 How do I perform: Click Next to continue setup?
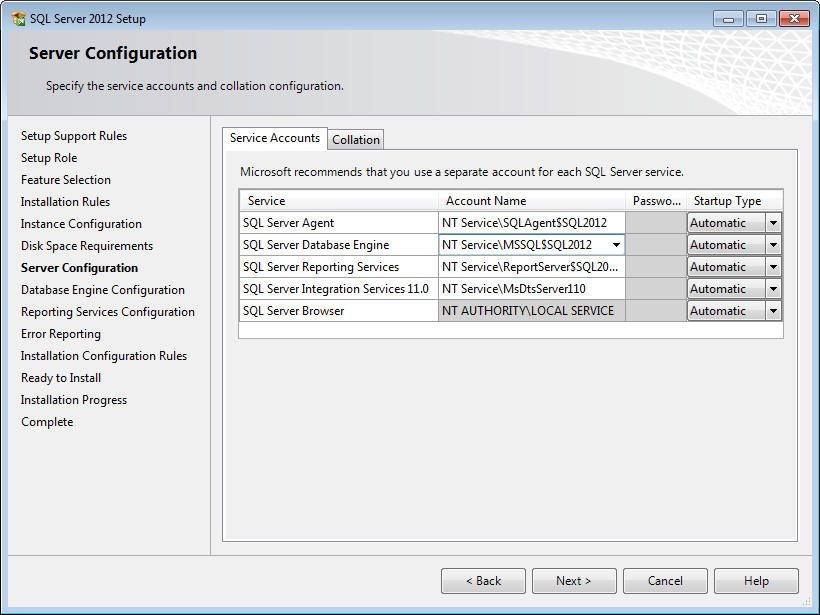(x=574, y=581)
